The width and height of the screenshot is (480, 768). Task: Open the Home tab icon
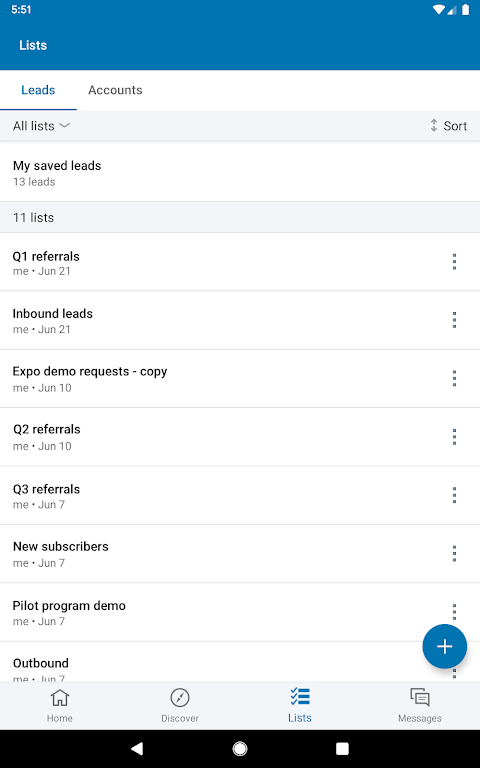60,697
